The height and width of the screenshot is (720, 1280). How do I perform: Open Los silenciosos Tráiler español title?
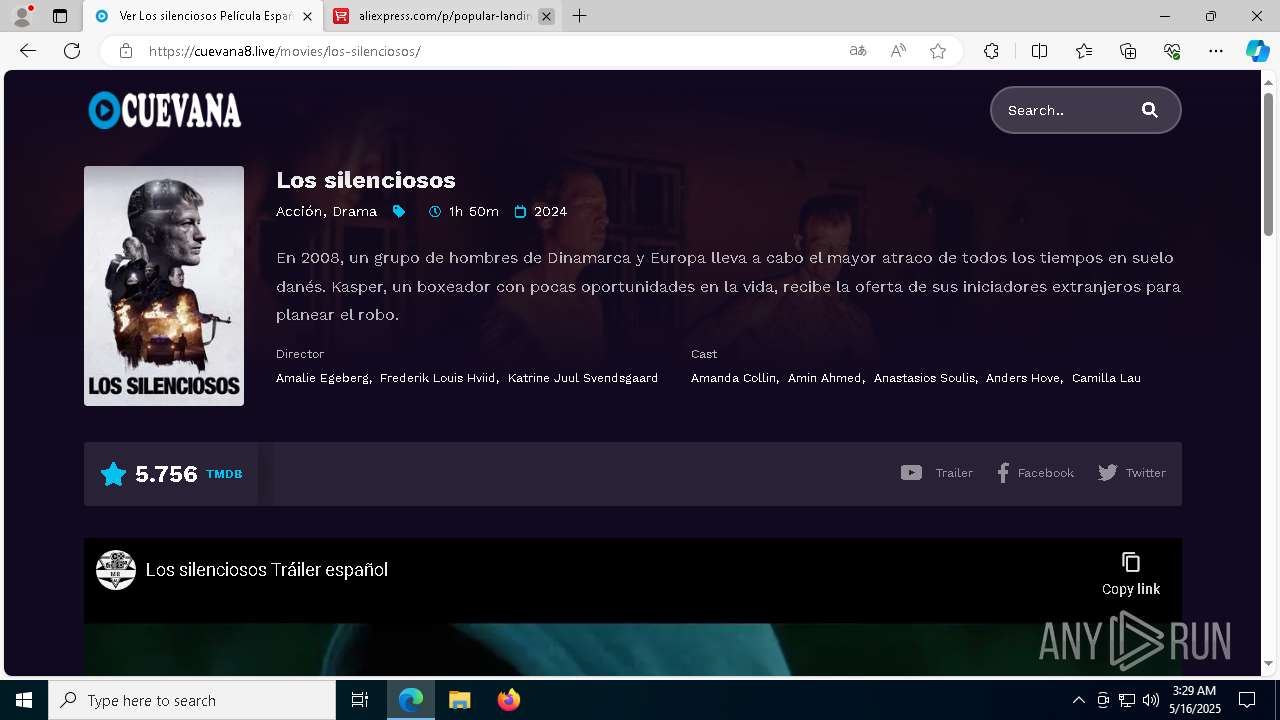[267, 570]
